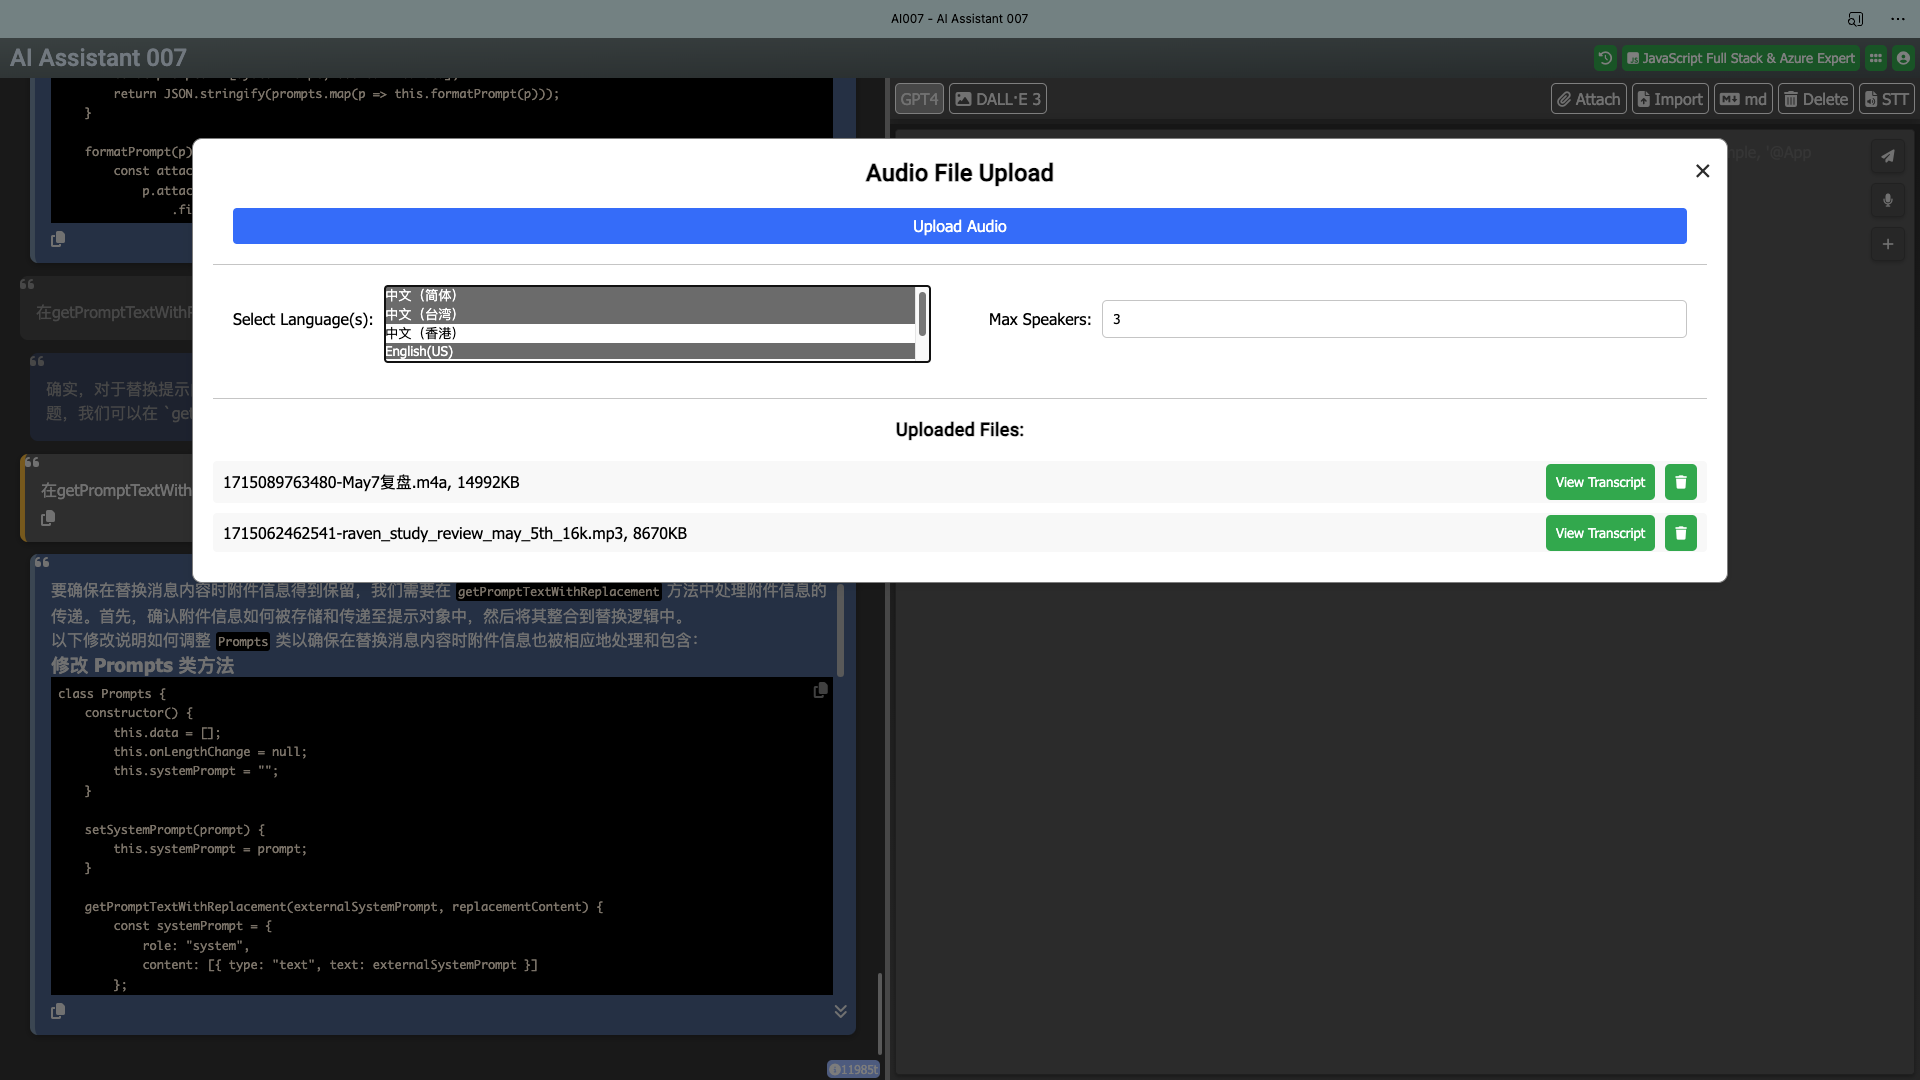Click Upload Audio button
The height and width of the screenshot is (1080, 1920).
[x=960, y=225]
